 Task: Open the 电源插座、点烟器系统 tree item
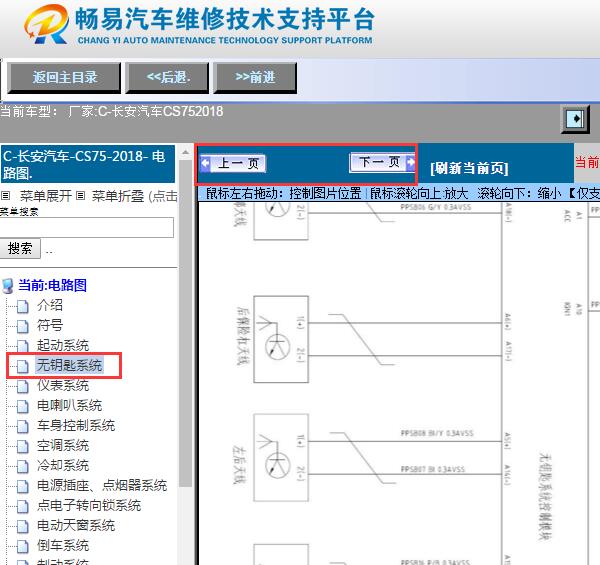click(102, 485)
